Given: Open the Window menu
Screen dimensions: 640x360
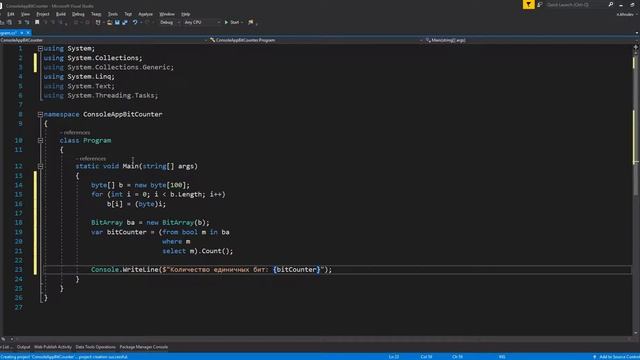Looking at the screenshot, I should click(167, 14).
